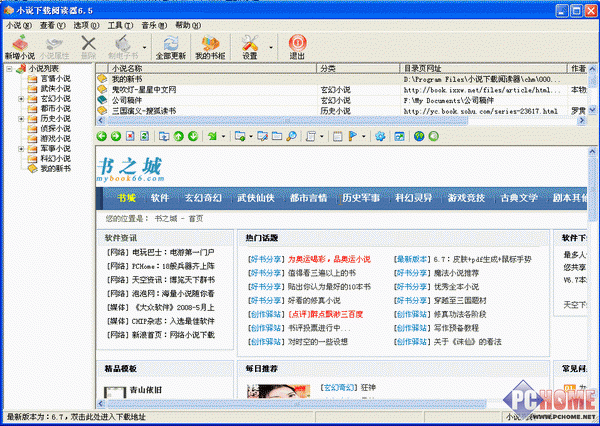
Task: Open the 工具 menu
Action: [x=120, y=25]
